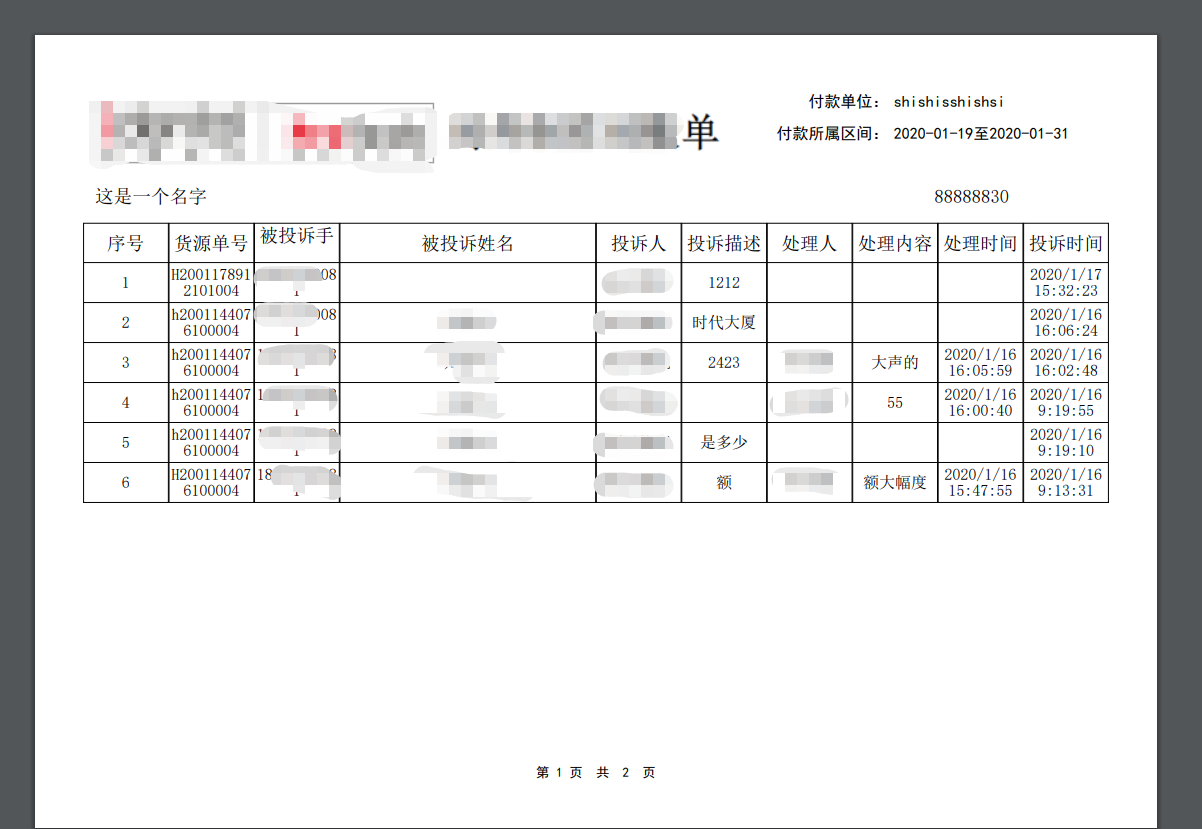Select complaint time 2020/1/16 9:19:55

[1066, 403]
